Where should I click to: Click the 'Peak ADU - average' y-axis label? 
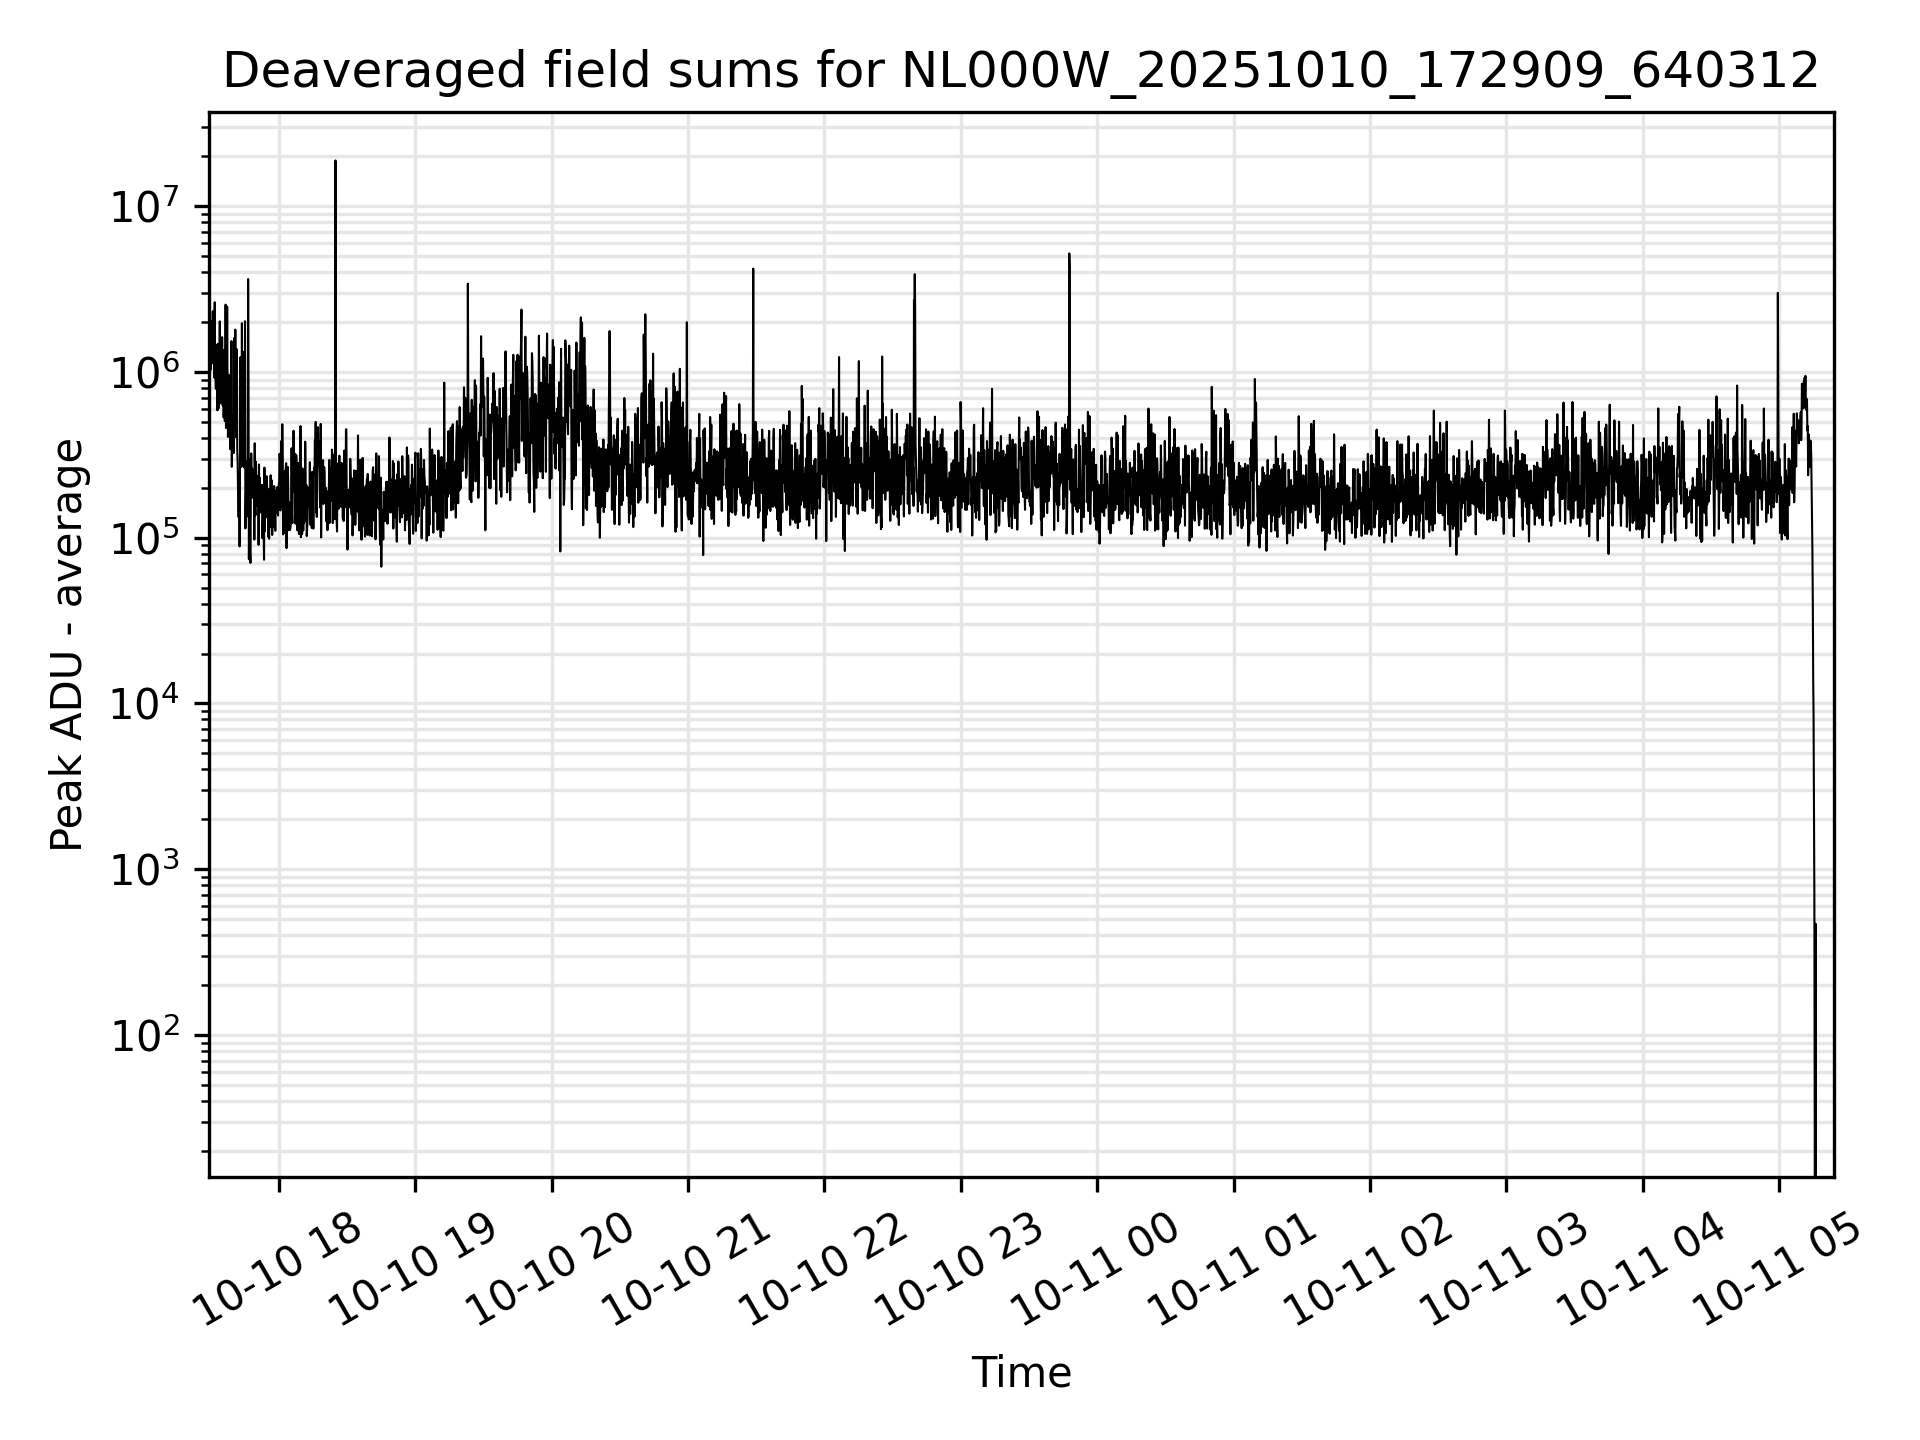(x=68, y=645)
